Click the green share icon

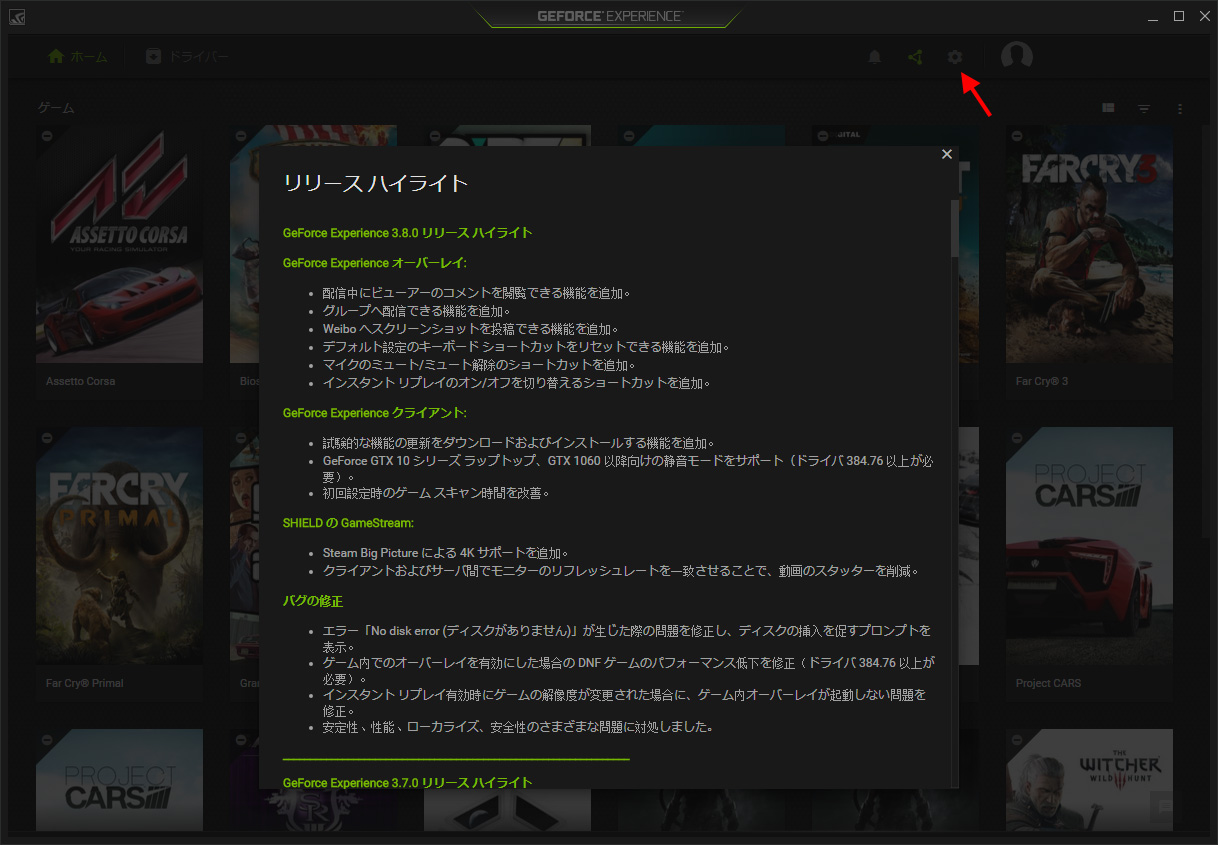click(x=914, y=57)
